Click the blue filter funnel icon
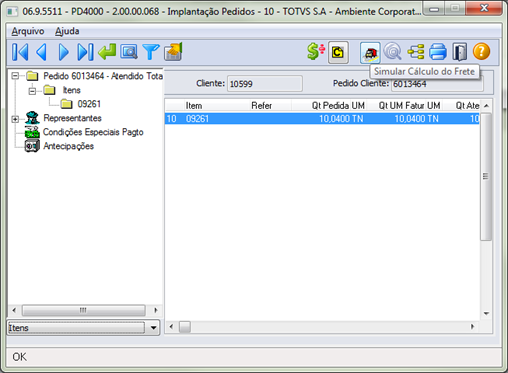This screenshot has width=508, height=373. [x=151, y=52]
